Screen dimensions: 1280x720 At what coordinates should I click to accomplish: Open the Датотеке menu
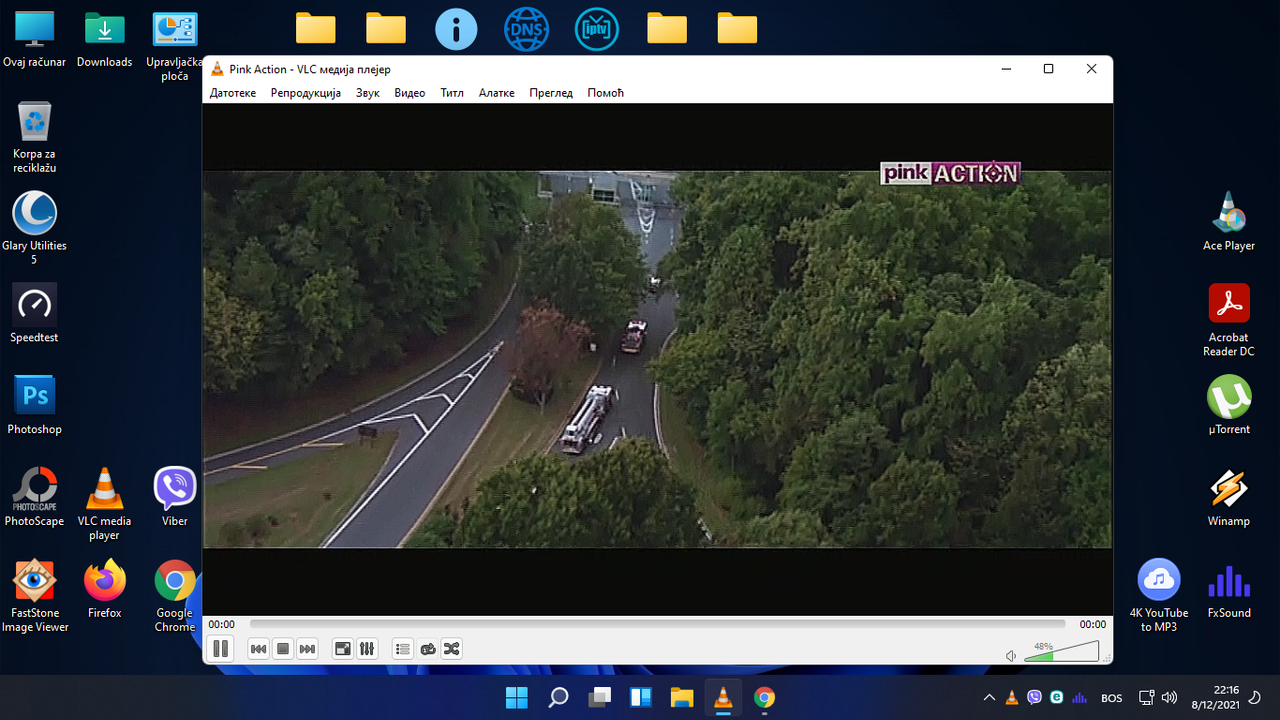(233, 93)
